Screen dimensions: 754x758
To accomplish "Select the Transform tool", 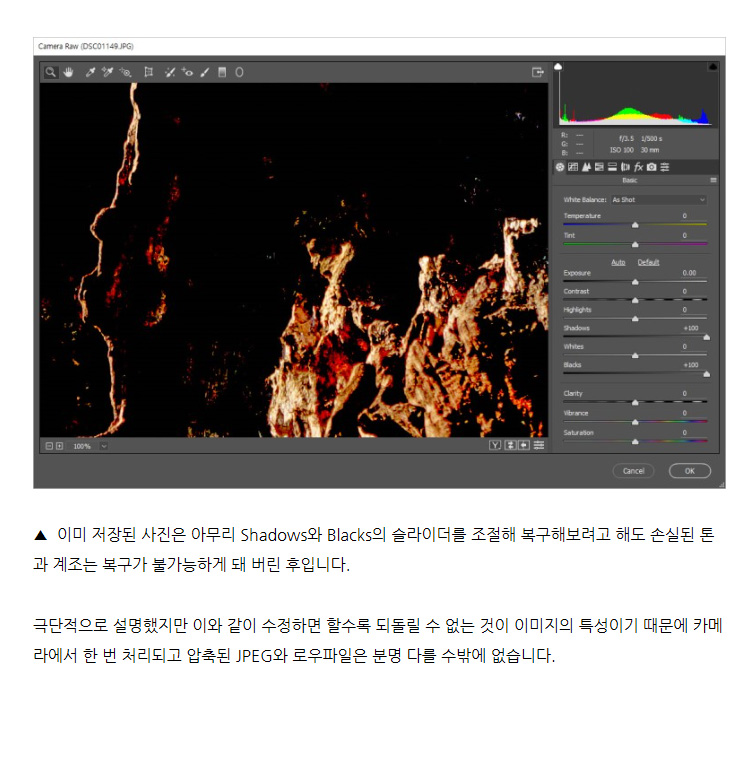I will point(148,73).
